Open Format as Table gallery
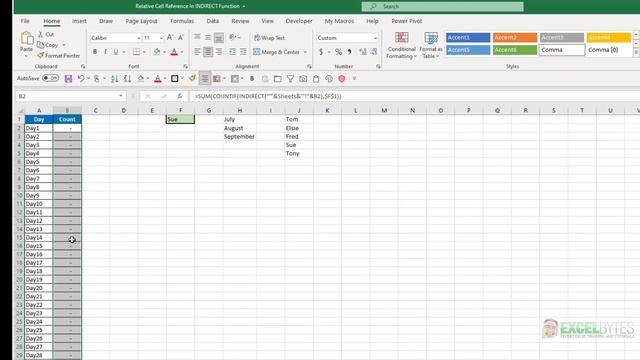Image resolution: width=640 pixels, height=360 pixels. (431, 45)
